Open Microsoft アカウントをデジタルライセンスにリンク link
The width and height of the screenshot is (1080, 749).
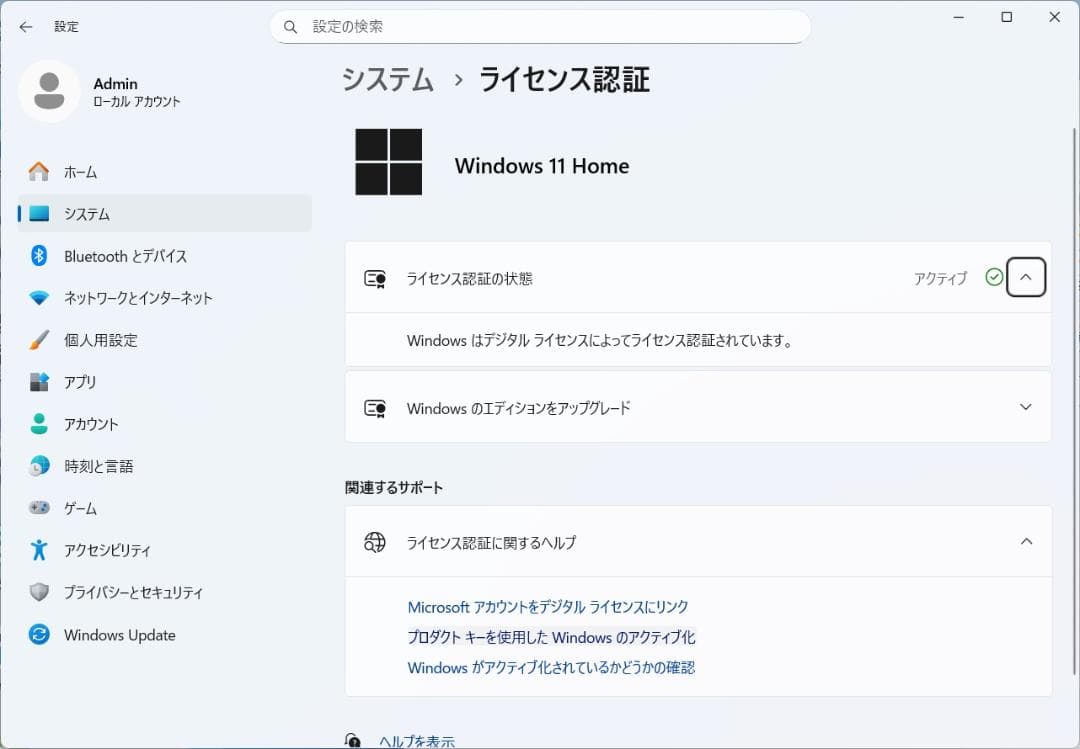point(550,607)
